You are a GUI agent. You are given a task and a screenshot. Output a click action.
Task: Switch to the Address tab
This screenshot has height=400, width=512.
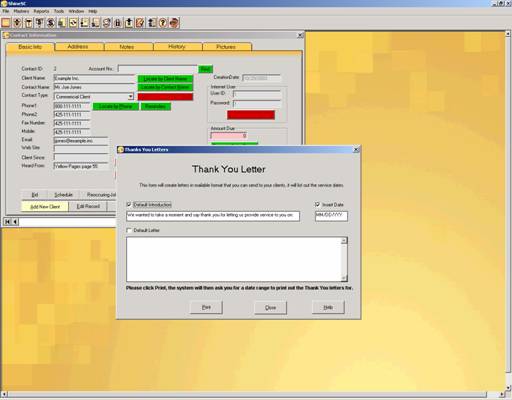pyautogui.click(x=78, y=47)
